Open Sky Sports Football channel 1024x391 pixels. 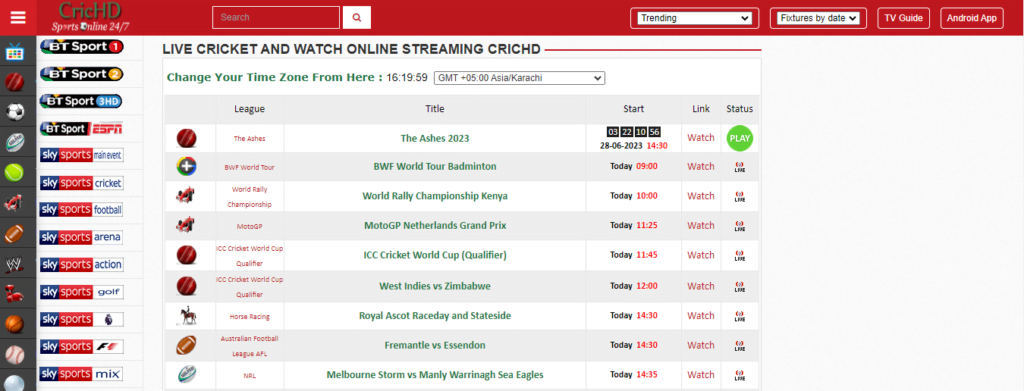(x=82, y=210)
